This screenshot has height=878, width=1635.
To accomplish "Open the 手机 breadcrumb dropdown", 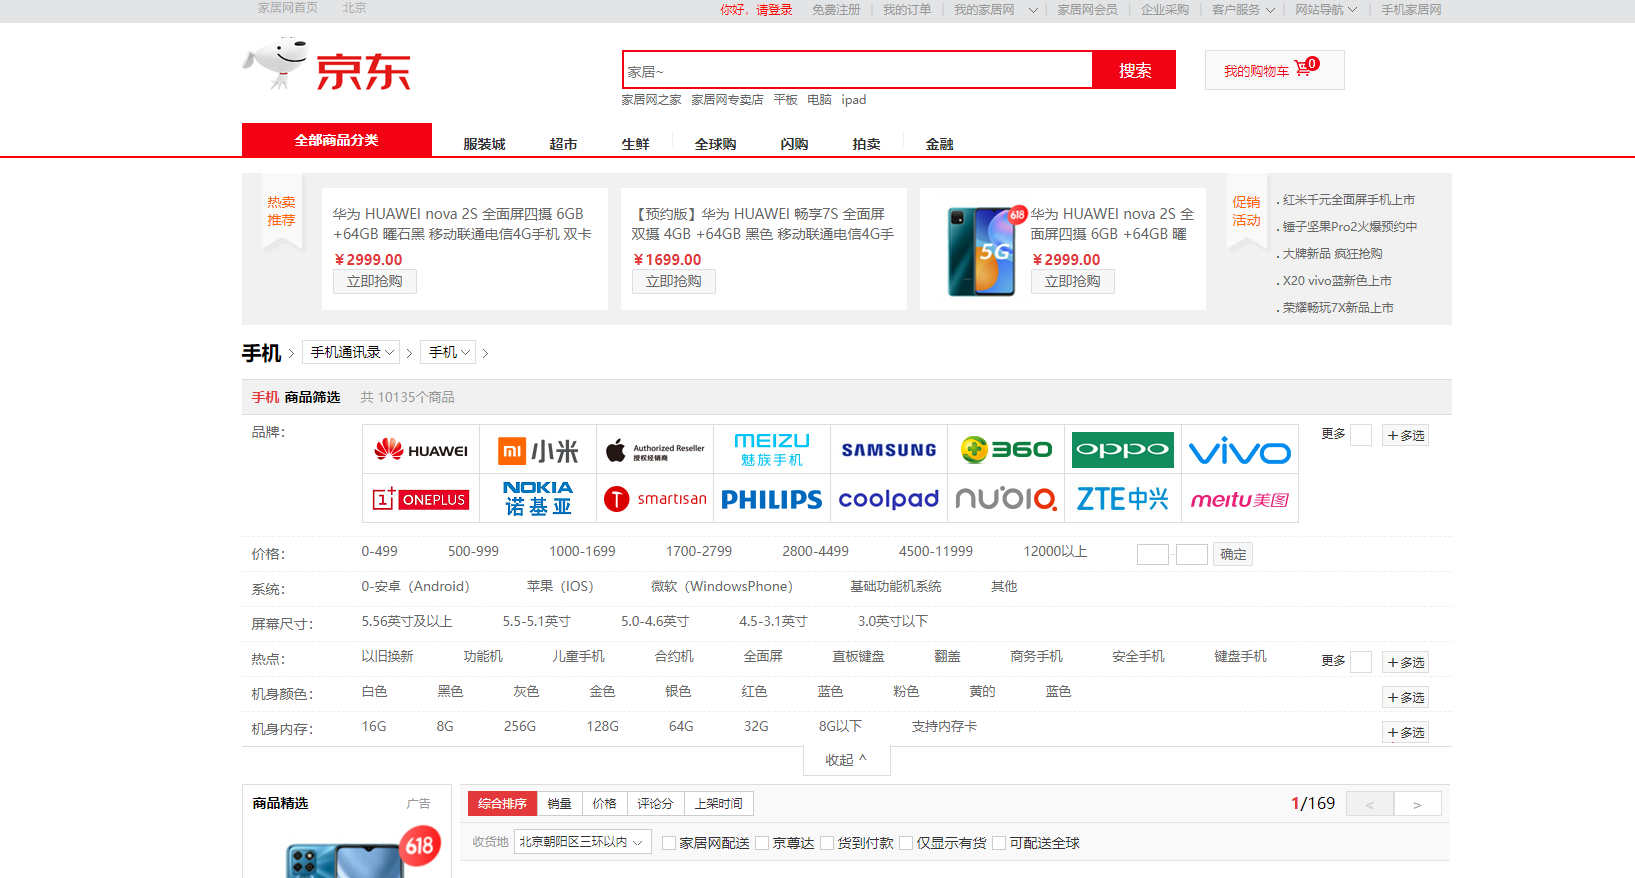I will pyautogui.click(x=448, y=352).
